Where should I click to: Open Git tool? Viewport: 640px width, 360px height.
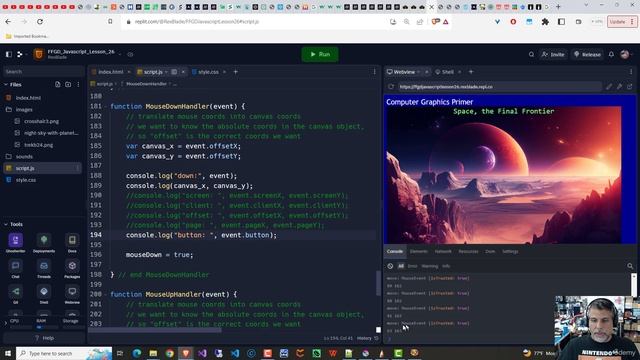pos(16,294)
